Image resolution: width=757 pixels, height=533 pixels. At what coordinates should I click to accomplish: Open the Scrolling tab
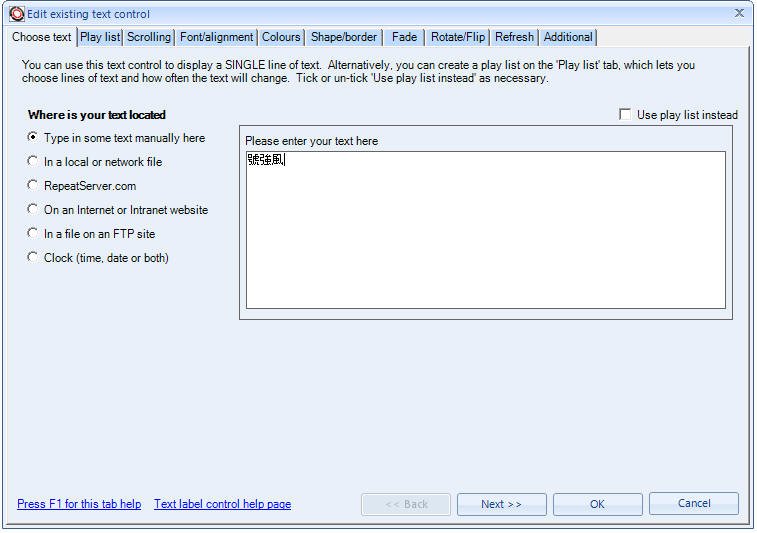[149, 37]
